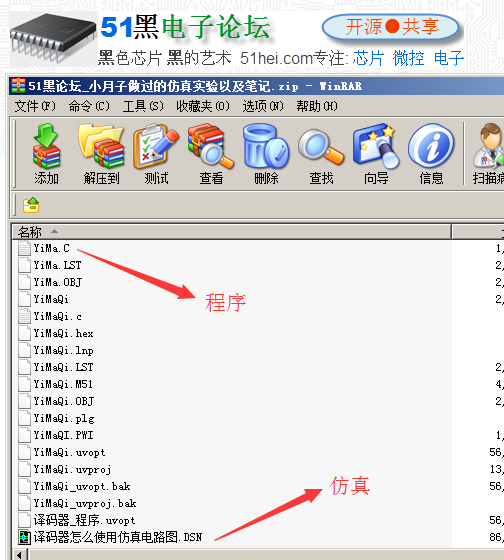504x560 pixels.
Task: Click the 开源共享 banner button
Action: (391, 27)
